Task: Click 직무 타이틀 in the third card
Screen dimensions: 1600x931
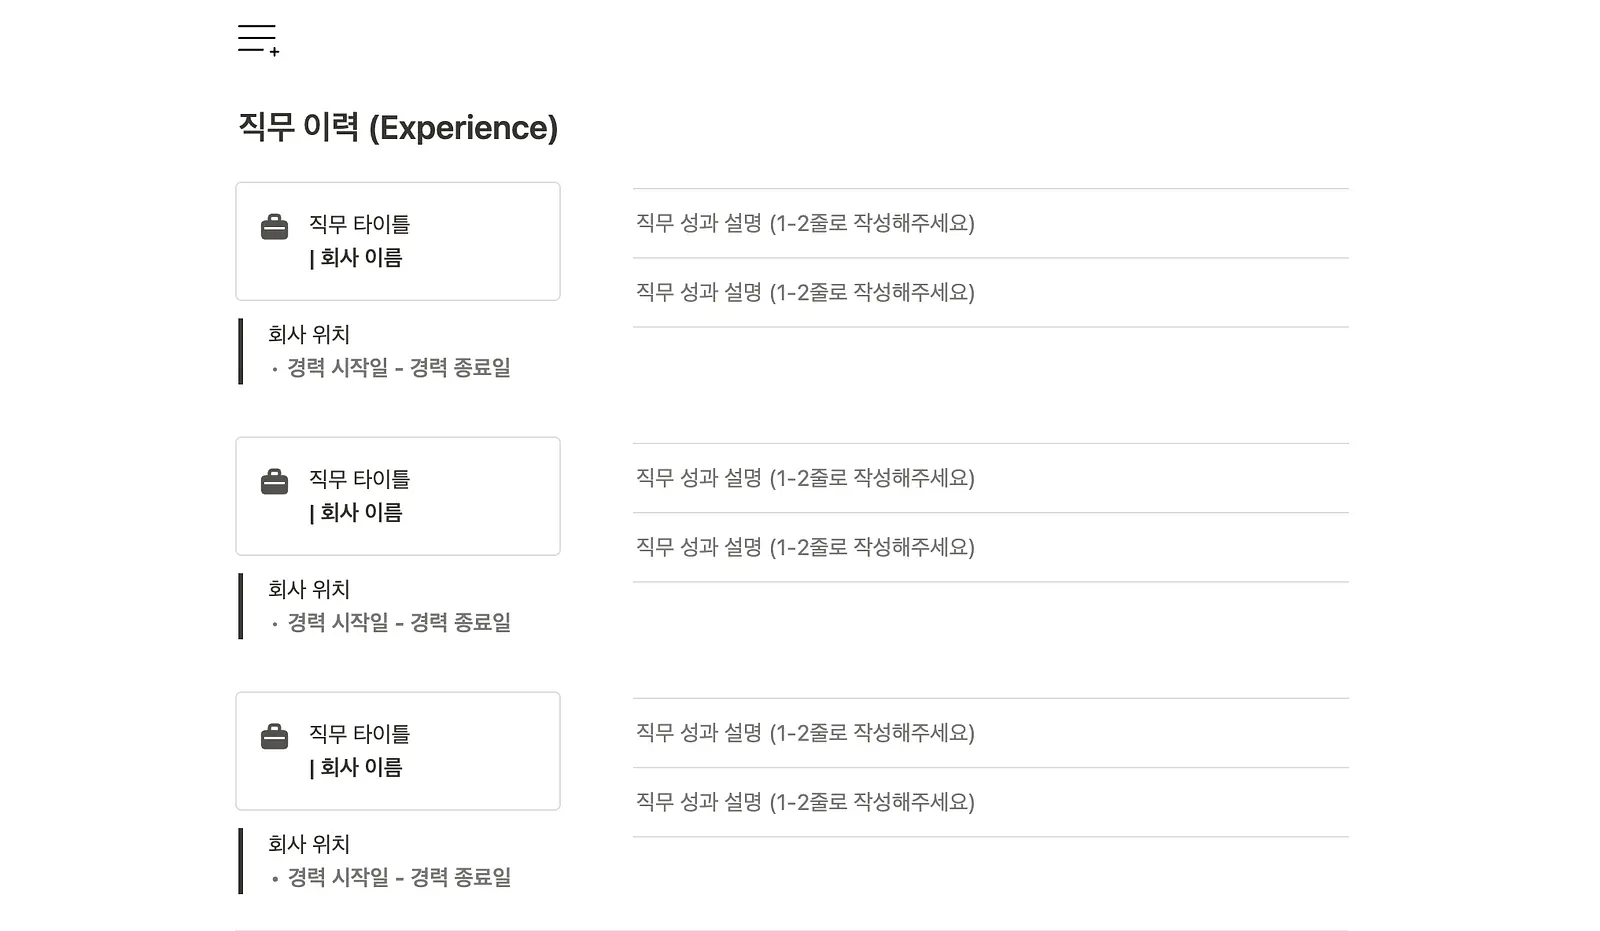Action: coord(359,734)
